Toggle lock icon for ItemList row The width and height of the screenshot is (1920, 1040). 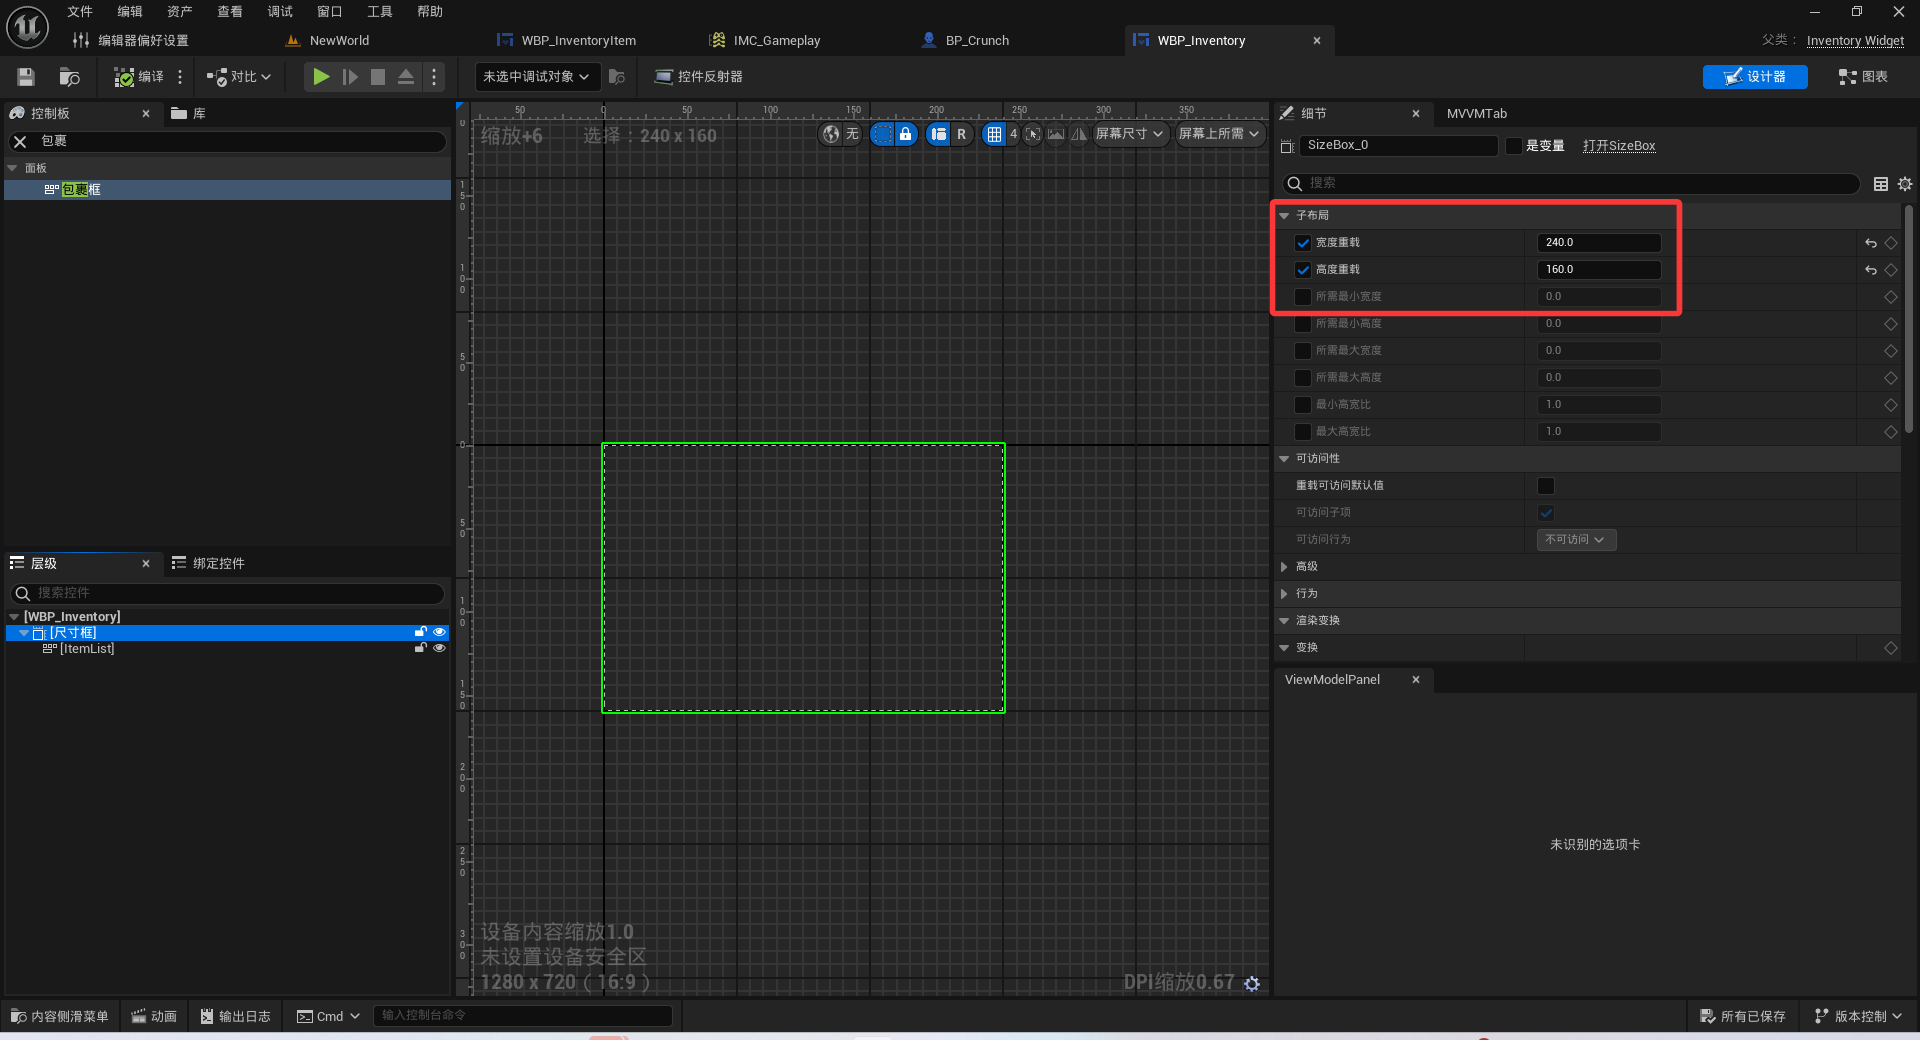tap(420, 648)
